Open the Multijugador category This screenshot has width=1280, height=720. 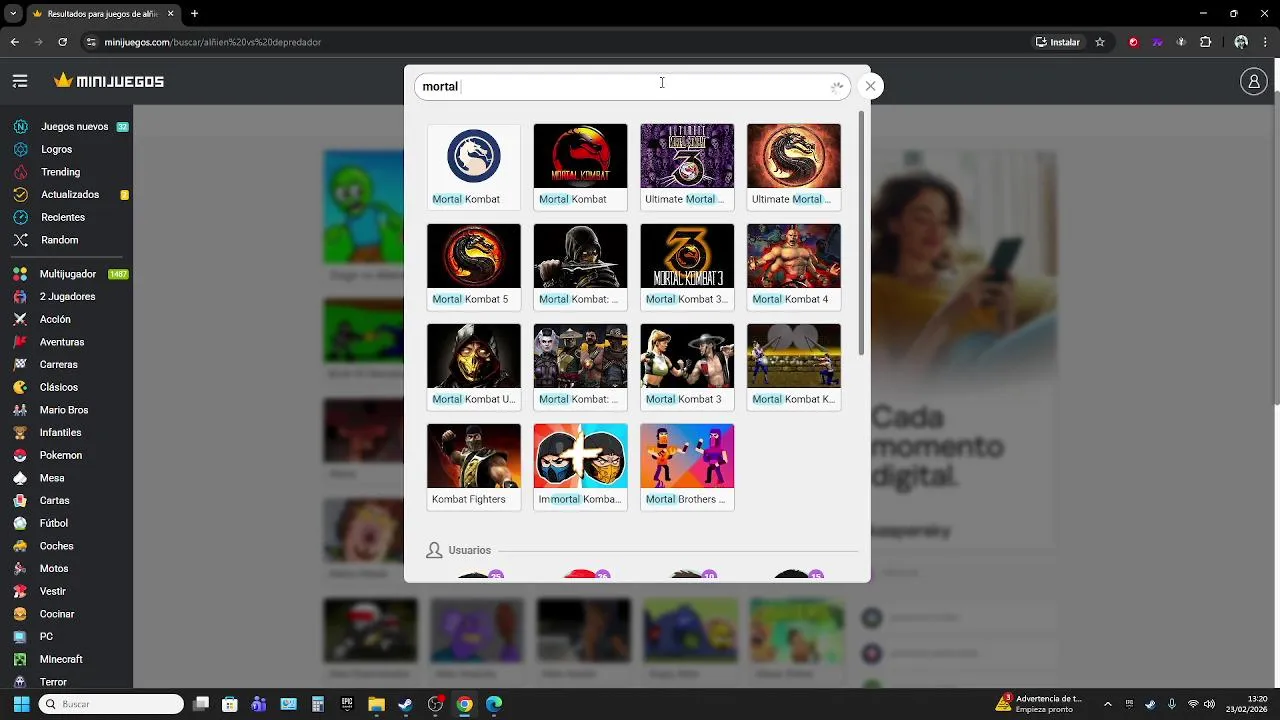point(70,274)
